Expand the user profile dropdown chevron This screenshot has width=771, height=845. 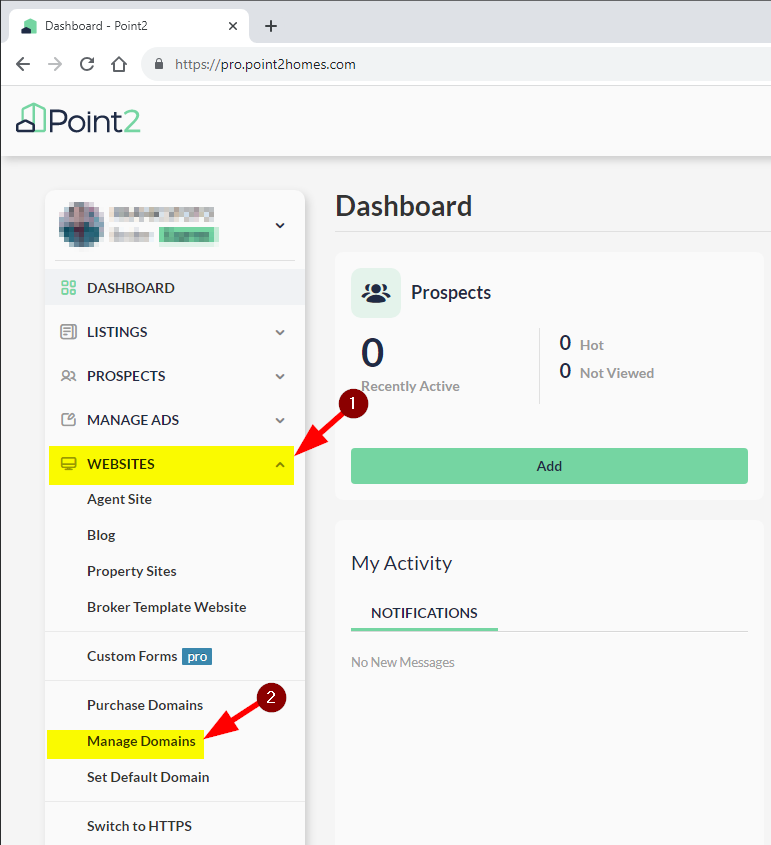tap(280, 225)
